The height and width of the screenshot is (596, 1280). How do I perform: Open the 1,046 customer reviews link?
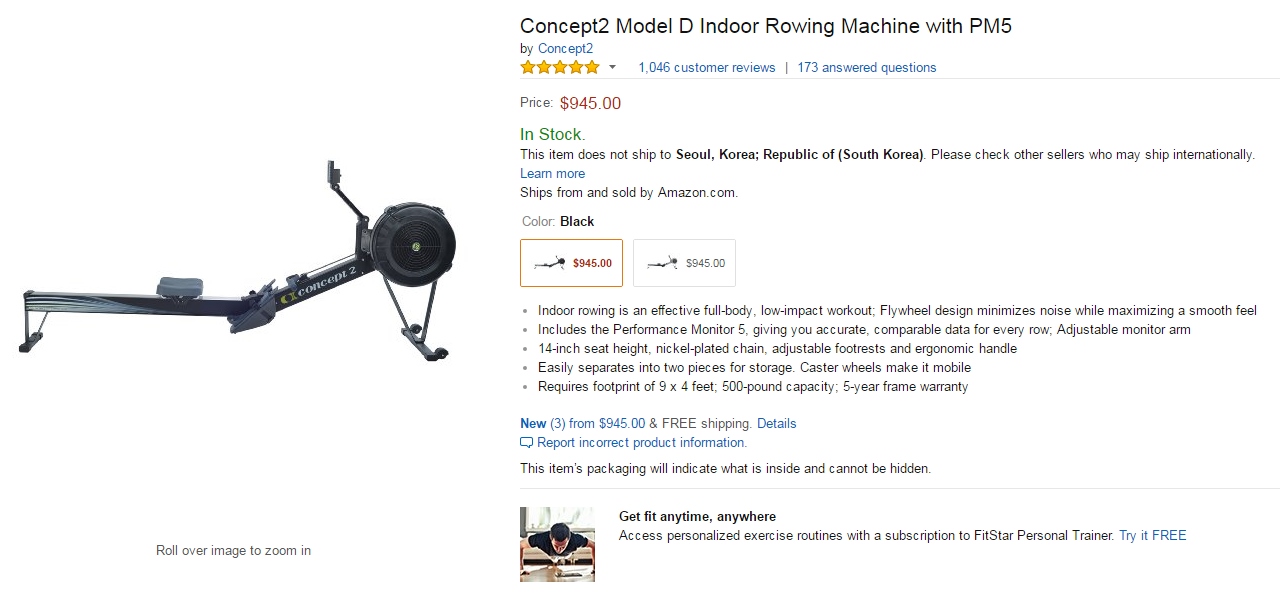coord(707,68)
